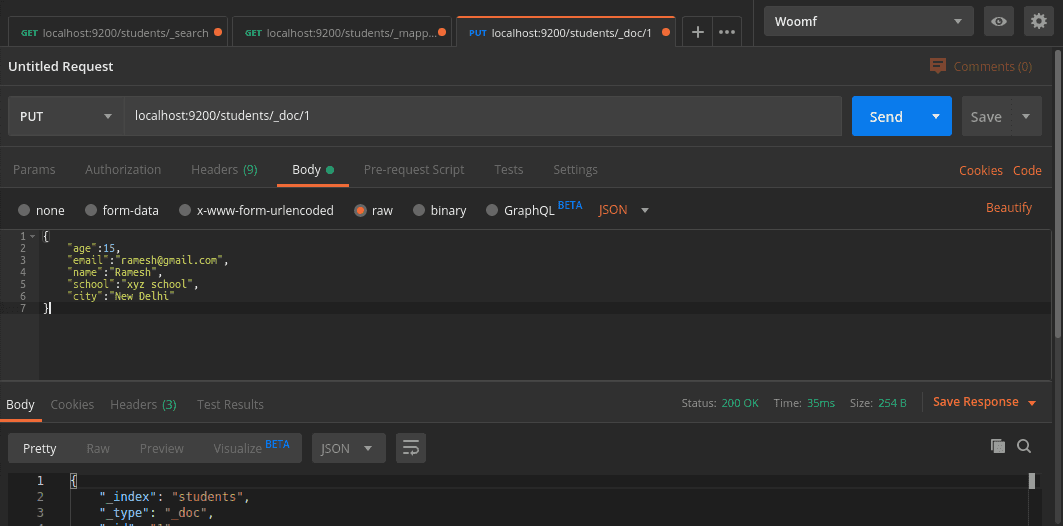Click the environment quick look eye icon

997,21
